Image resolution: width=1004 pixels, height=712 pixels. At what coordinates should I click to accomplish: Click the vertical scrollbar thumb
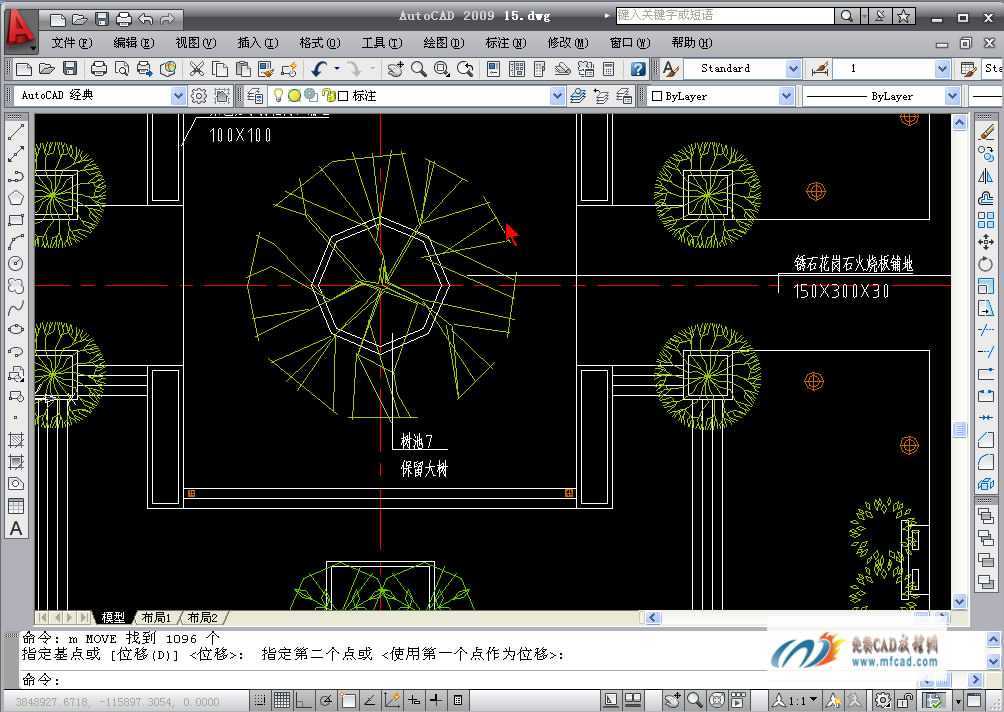coord(959,430)
